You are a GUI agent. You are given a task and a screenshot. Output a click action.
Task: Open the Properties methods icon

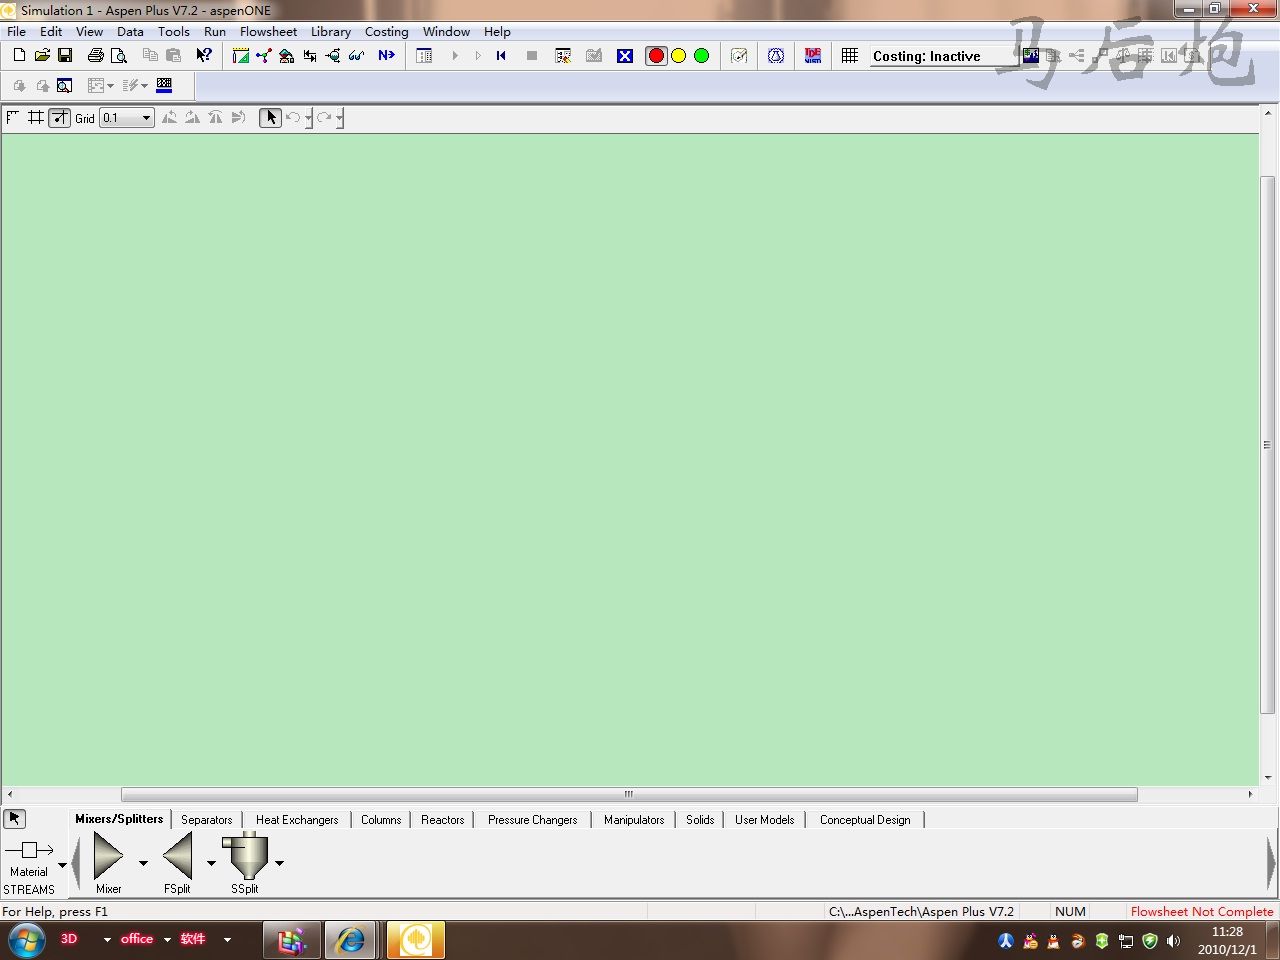tap(287, 56)
